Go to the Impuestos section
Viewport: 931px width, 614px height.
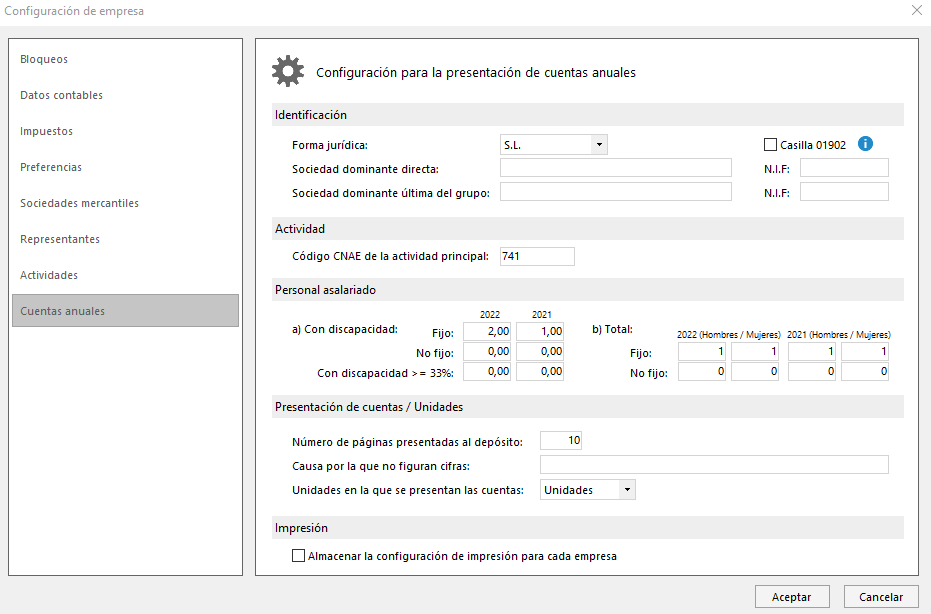(x=46, y=131)
